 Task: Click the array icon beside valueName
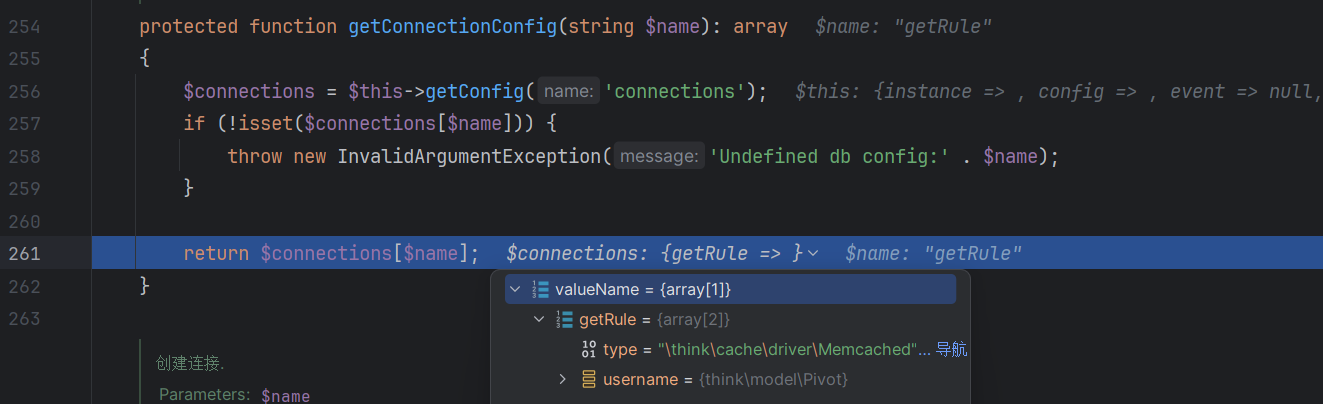(x=541, y=290)
